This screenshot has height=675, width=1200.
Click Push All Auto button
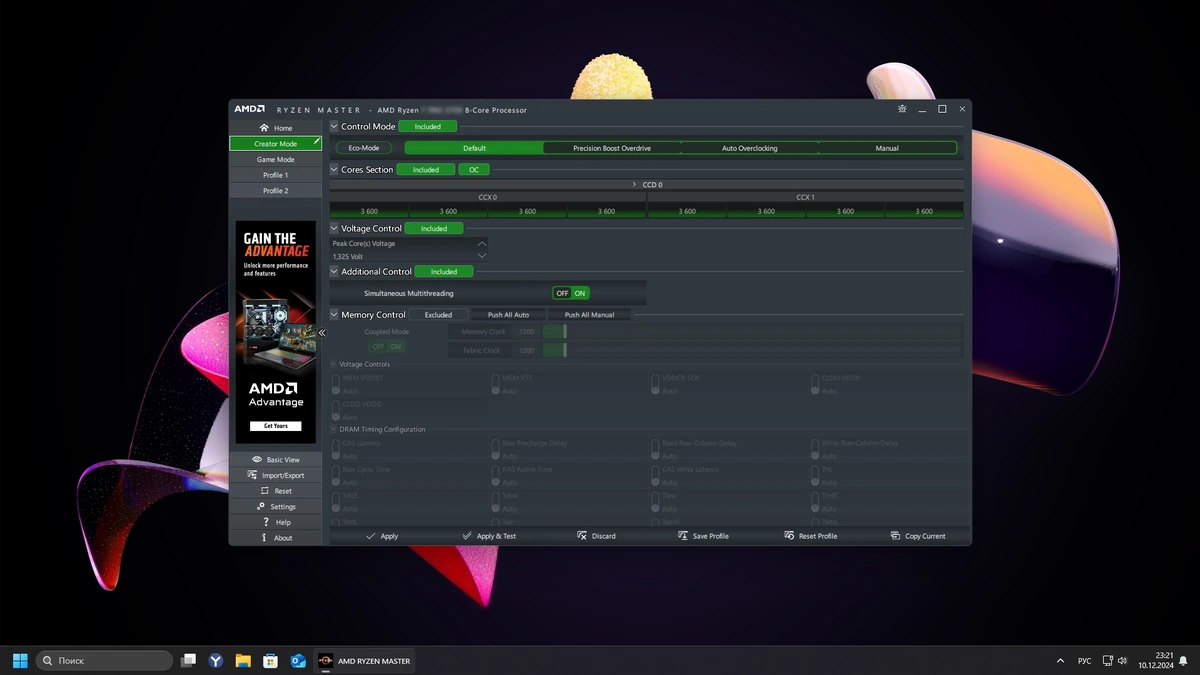pos(508,315)
